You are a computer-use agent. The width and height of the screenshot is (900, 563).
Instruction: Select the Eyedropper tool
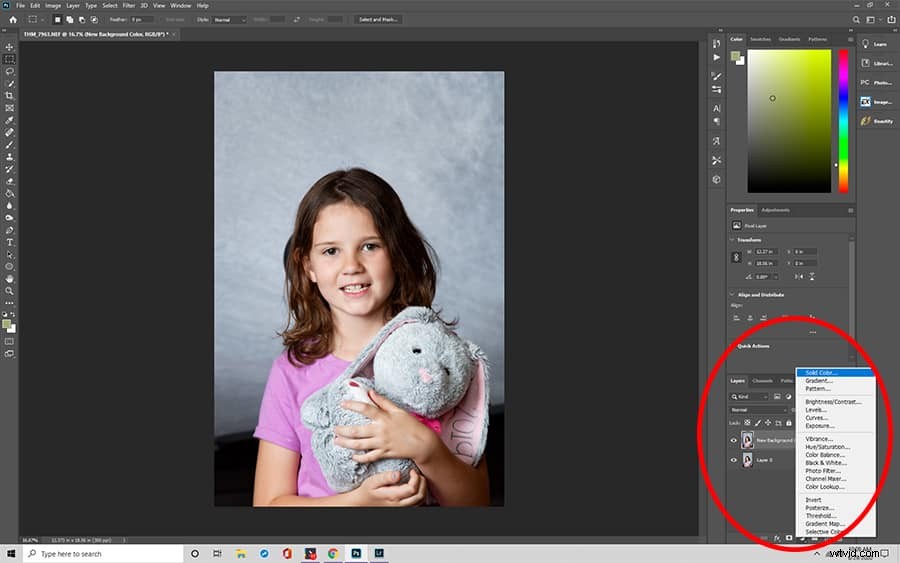click(9, 120)
